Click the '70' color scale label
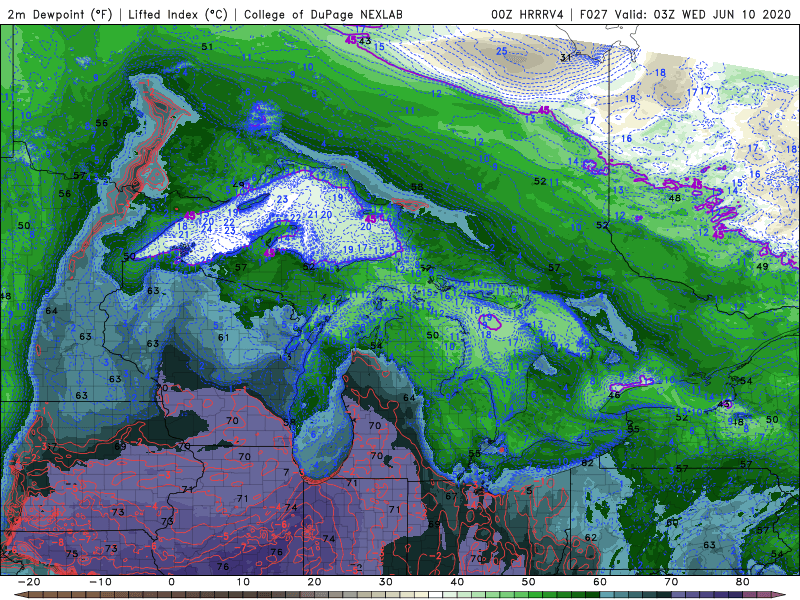The width and height of the screenshot is (800, 600). click(671, 582)
